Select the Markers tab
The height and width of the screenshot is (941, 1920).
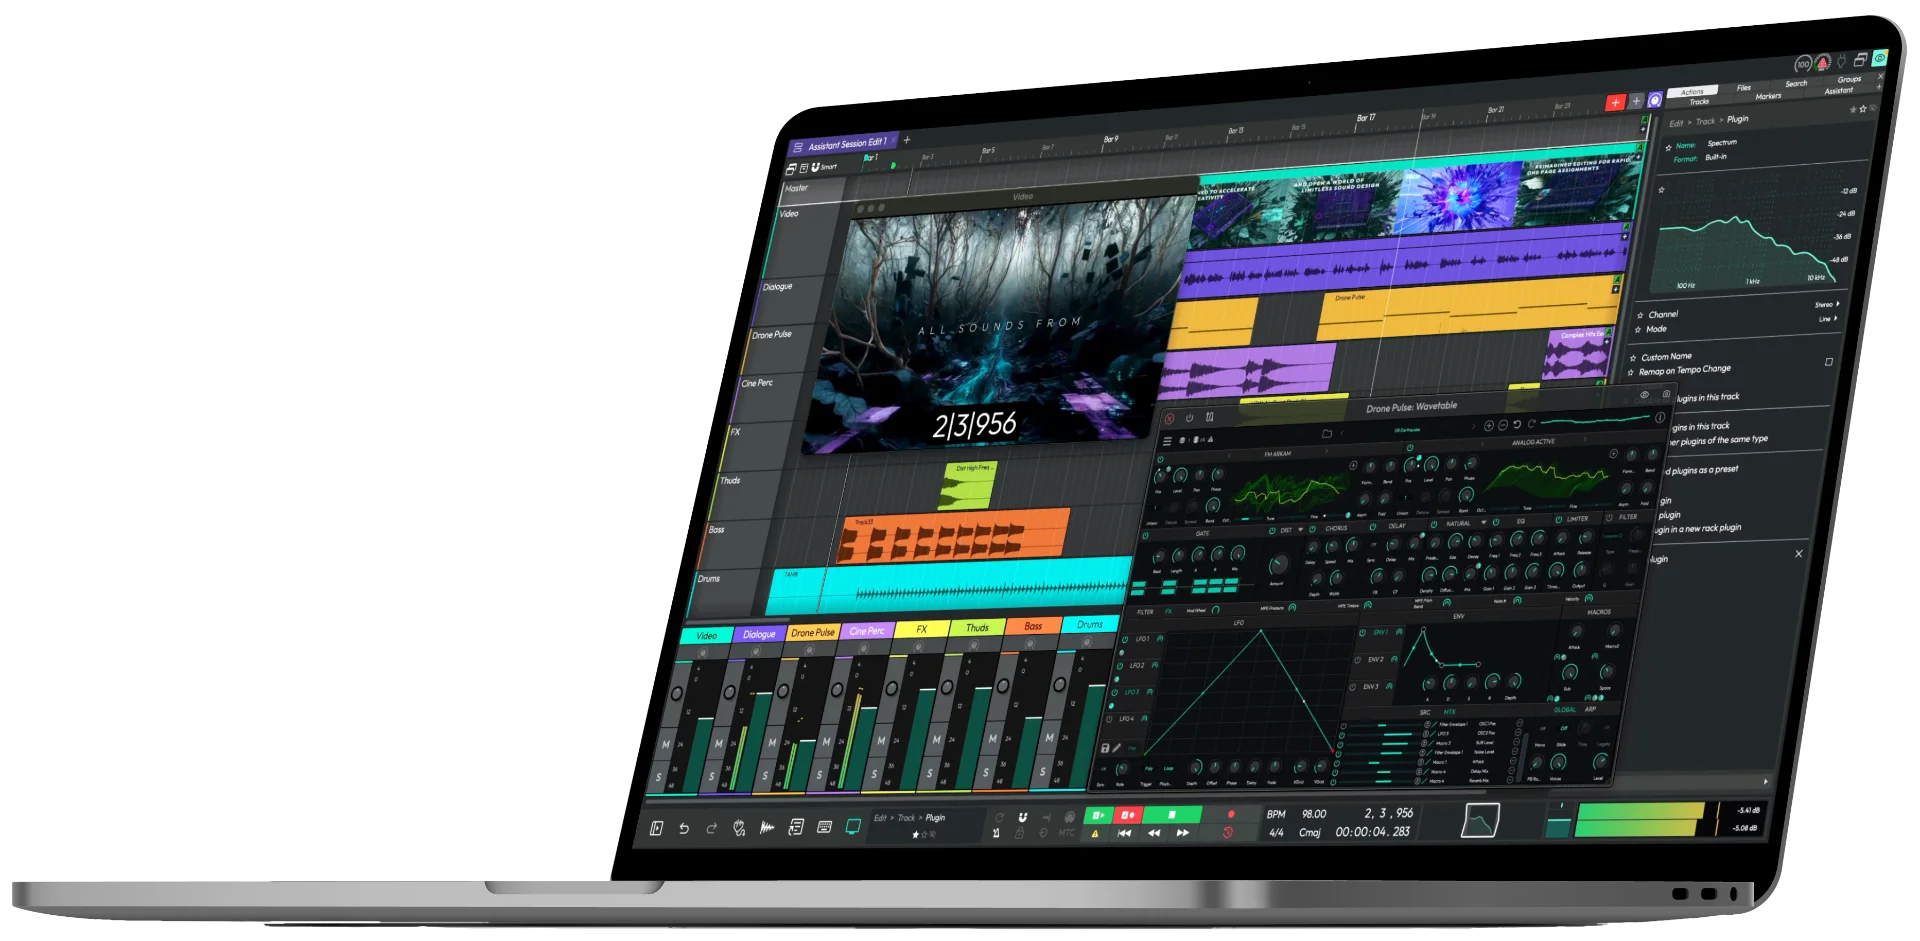pos(1768,97)
